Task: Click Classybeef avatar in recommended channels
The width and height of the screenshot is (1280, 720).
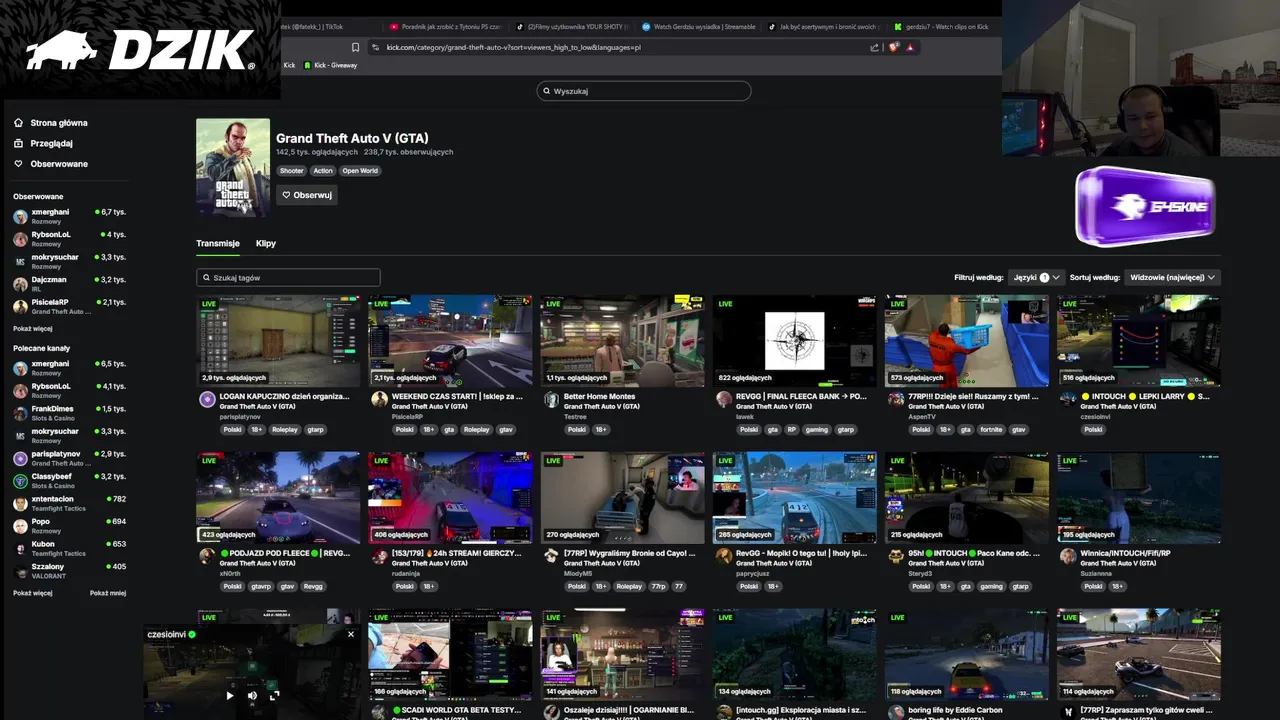Action: (x=20, y=480)
